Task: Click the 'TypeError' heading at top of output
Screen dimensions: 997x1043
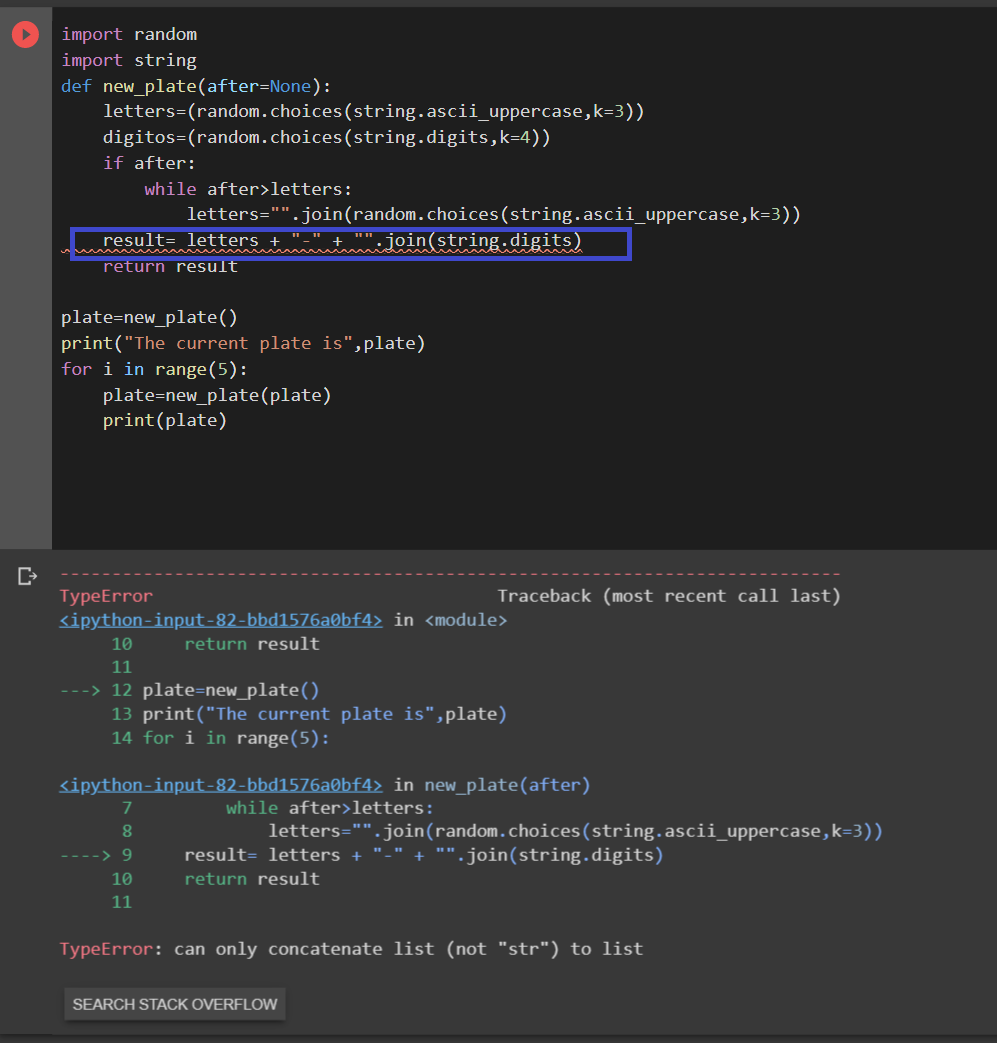Action: click(x=106, y=596)
